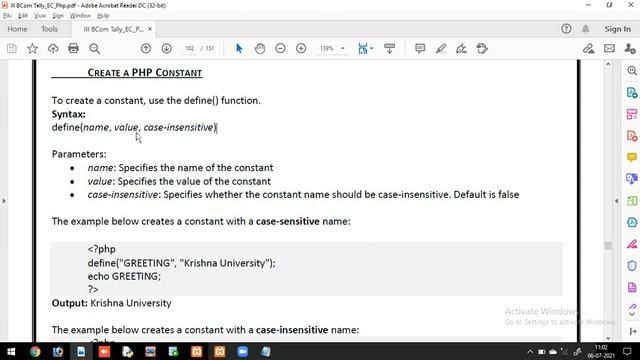Click the Save file icon
The width and height of the screenshot is (640, 360).
12,49
